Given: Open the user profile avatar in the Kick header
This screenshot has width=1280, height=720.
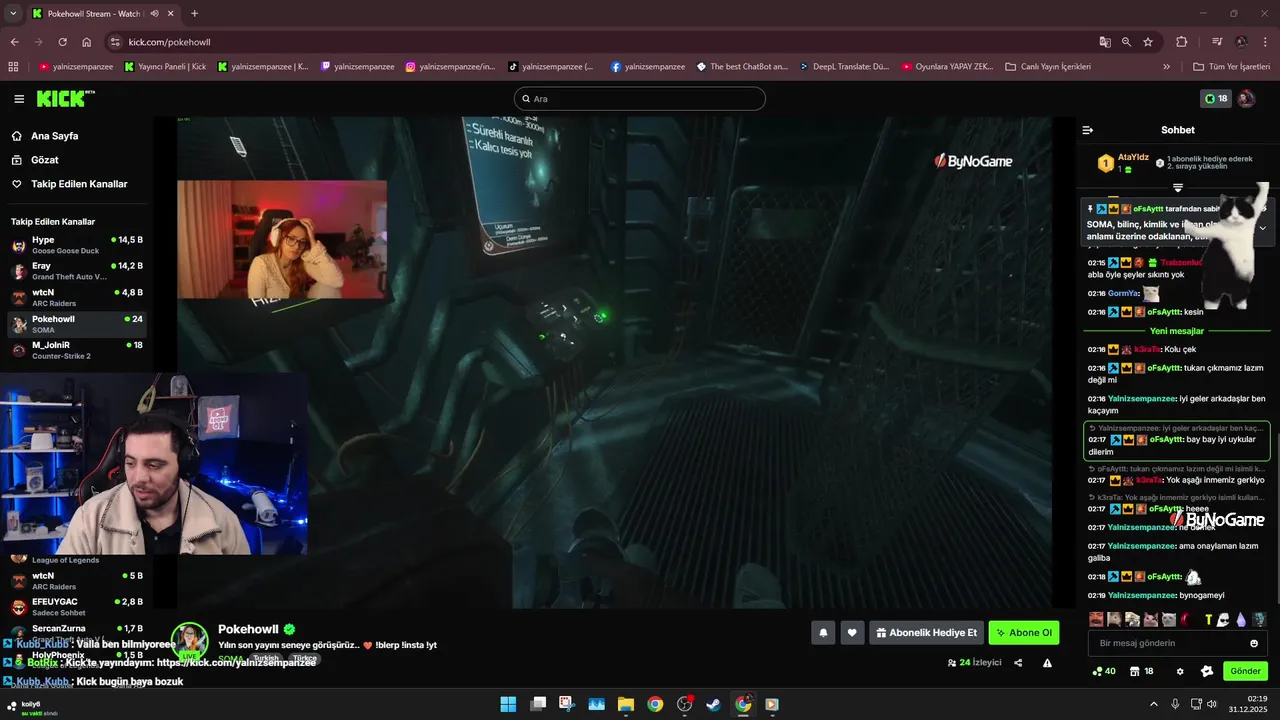Looking at the screenshot, I should tap(1246, 99).
